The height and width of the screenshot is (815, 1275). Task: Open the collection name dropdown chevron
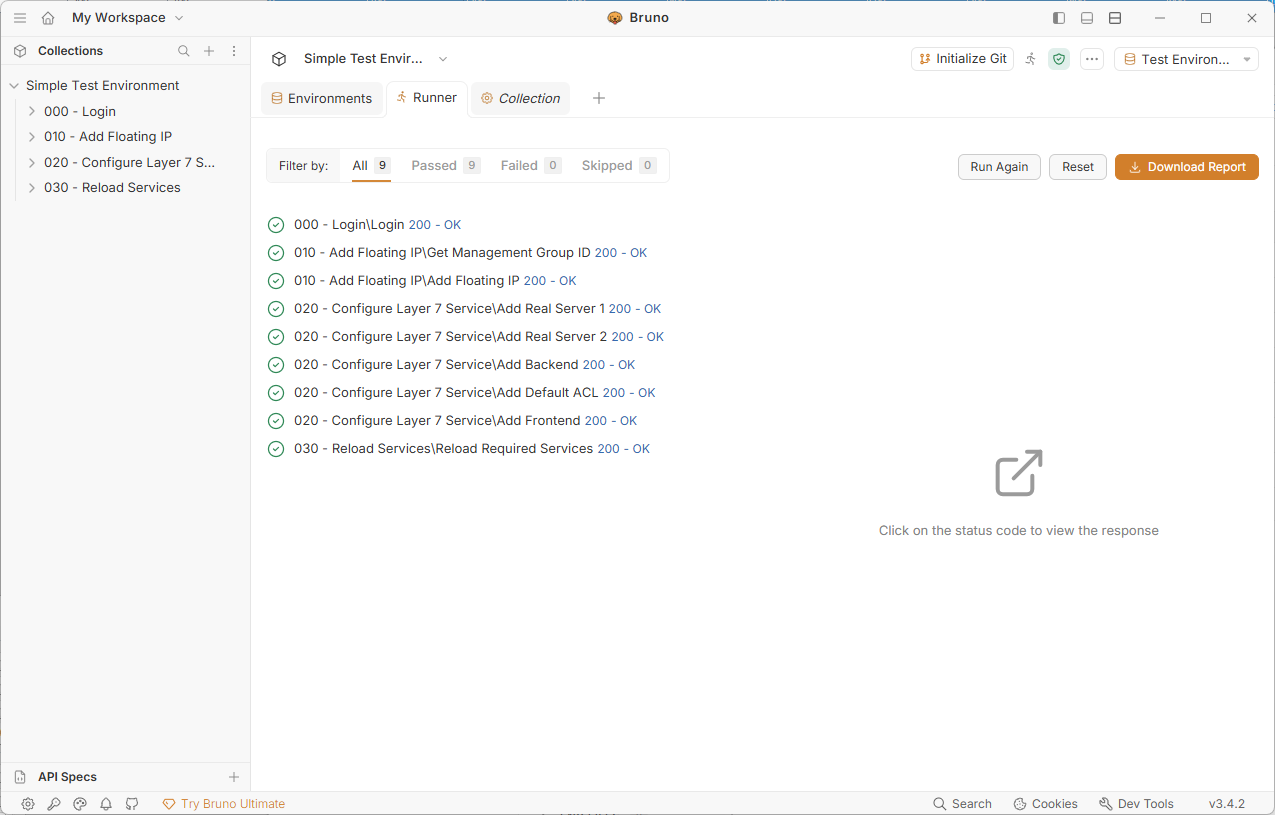coord(443,59)
